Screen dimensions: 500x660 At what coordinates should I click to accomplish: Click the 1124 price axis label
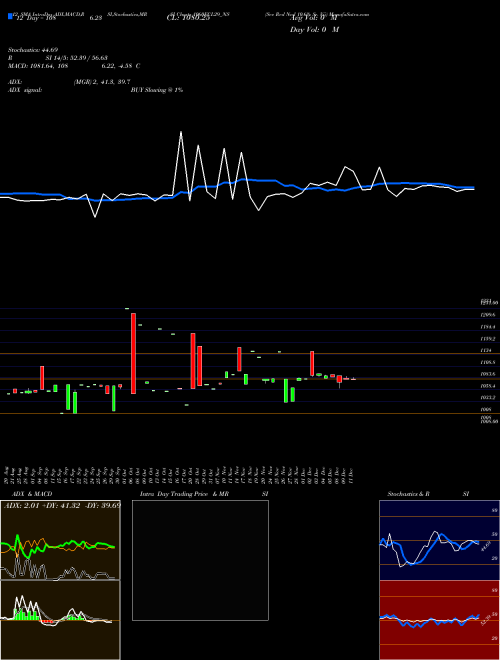click(486, 351)
